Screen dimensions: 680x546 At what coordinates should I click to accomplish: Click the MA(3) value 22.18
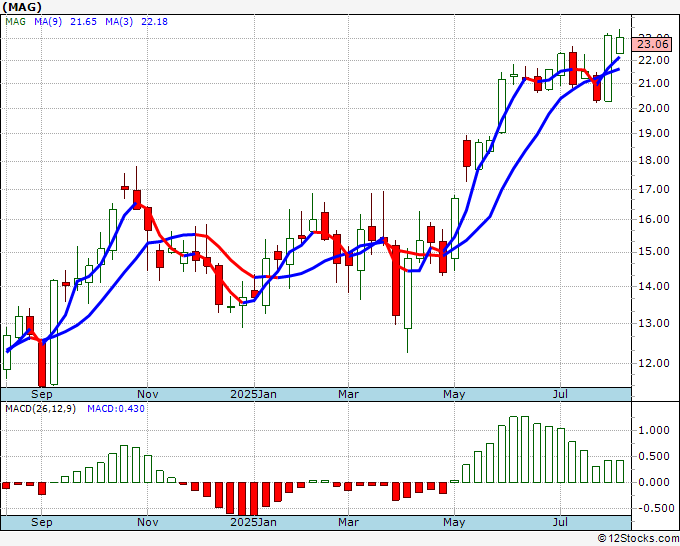click(154, 22)
